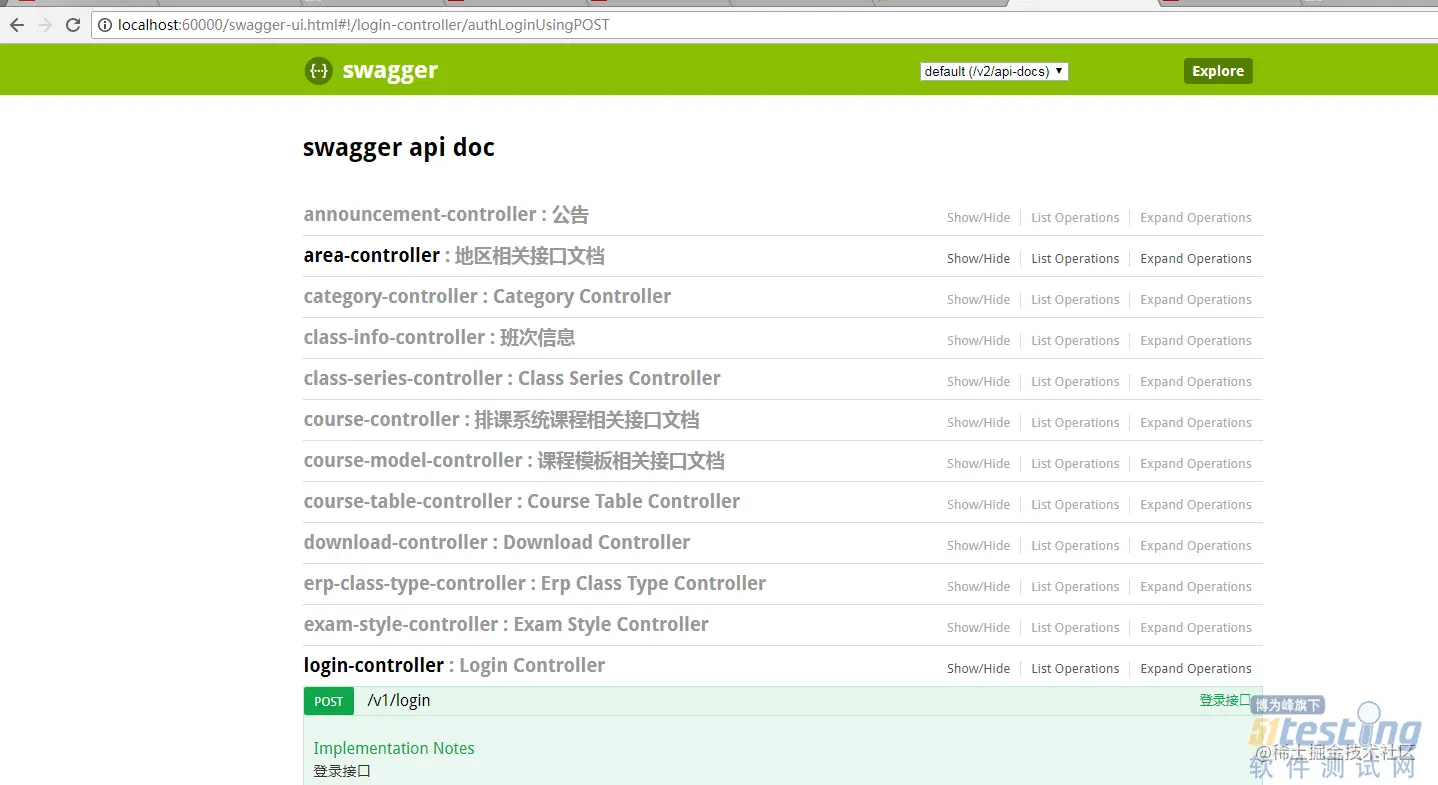Open the default (/v2/api-docs) dropdown

(x=994, y=71)
